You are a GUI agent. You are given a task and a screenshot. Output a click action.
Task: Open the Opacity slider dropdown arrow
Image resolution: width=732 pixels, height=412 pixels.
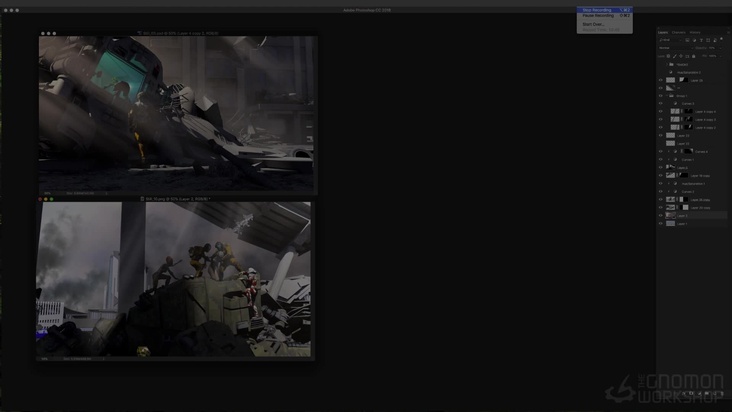[720, 48]
